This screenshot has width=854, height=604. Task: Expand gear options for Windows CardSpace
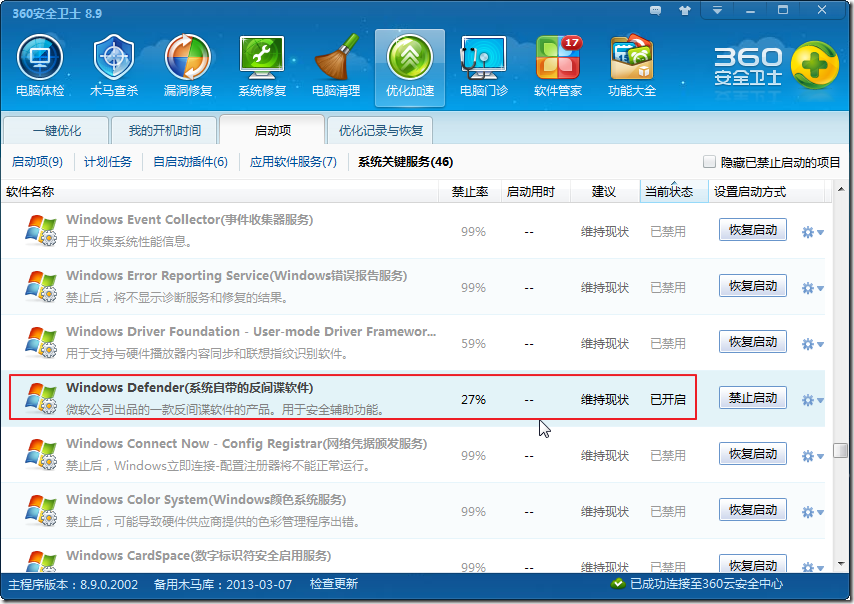coord(813,566)
